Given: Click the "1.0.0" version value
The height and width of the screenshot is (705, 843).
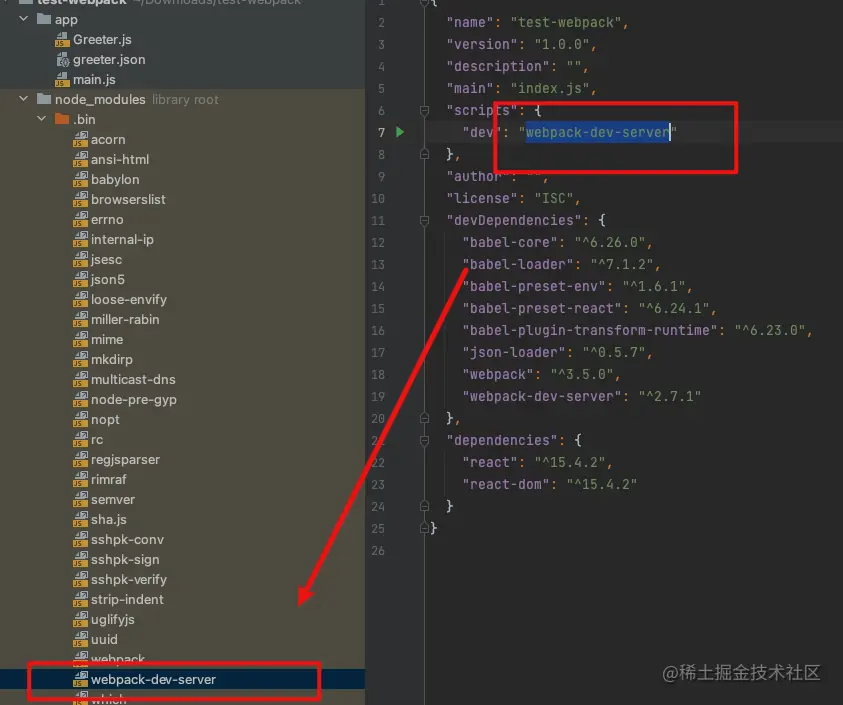Looking at the screenshot, I should point(562,45).
